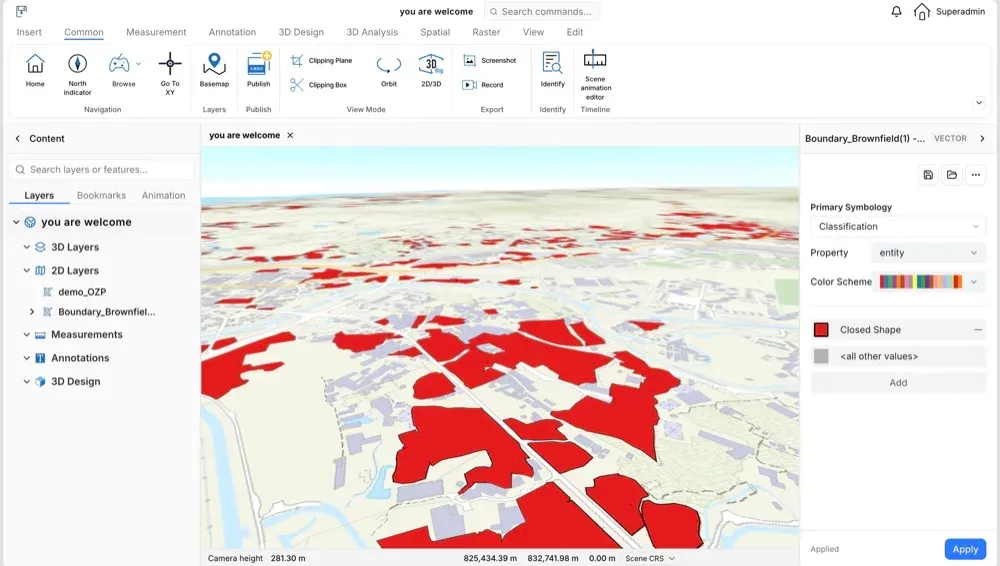Click the red Closed Shape color swatch
This screenshot has width=1000, height=566.
[x=821, y=330]
